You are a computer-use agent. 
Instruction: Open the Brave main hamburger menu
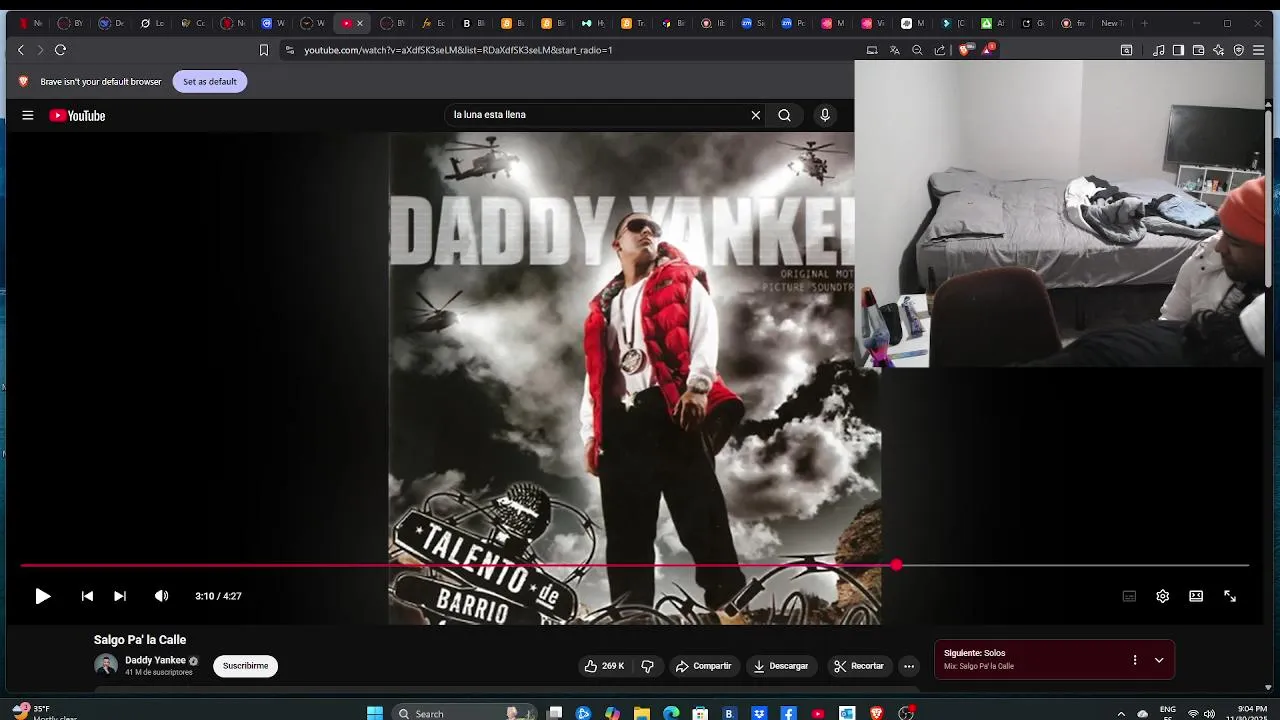(x=1258, y=50)
